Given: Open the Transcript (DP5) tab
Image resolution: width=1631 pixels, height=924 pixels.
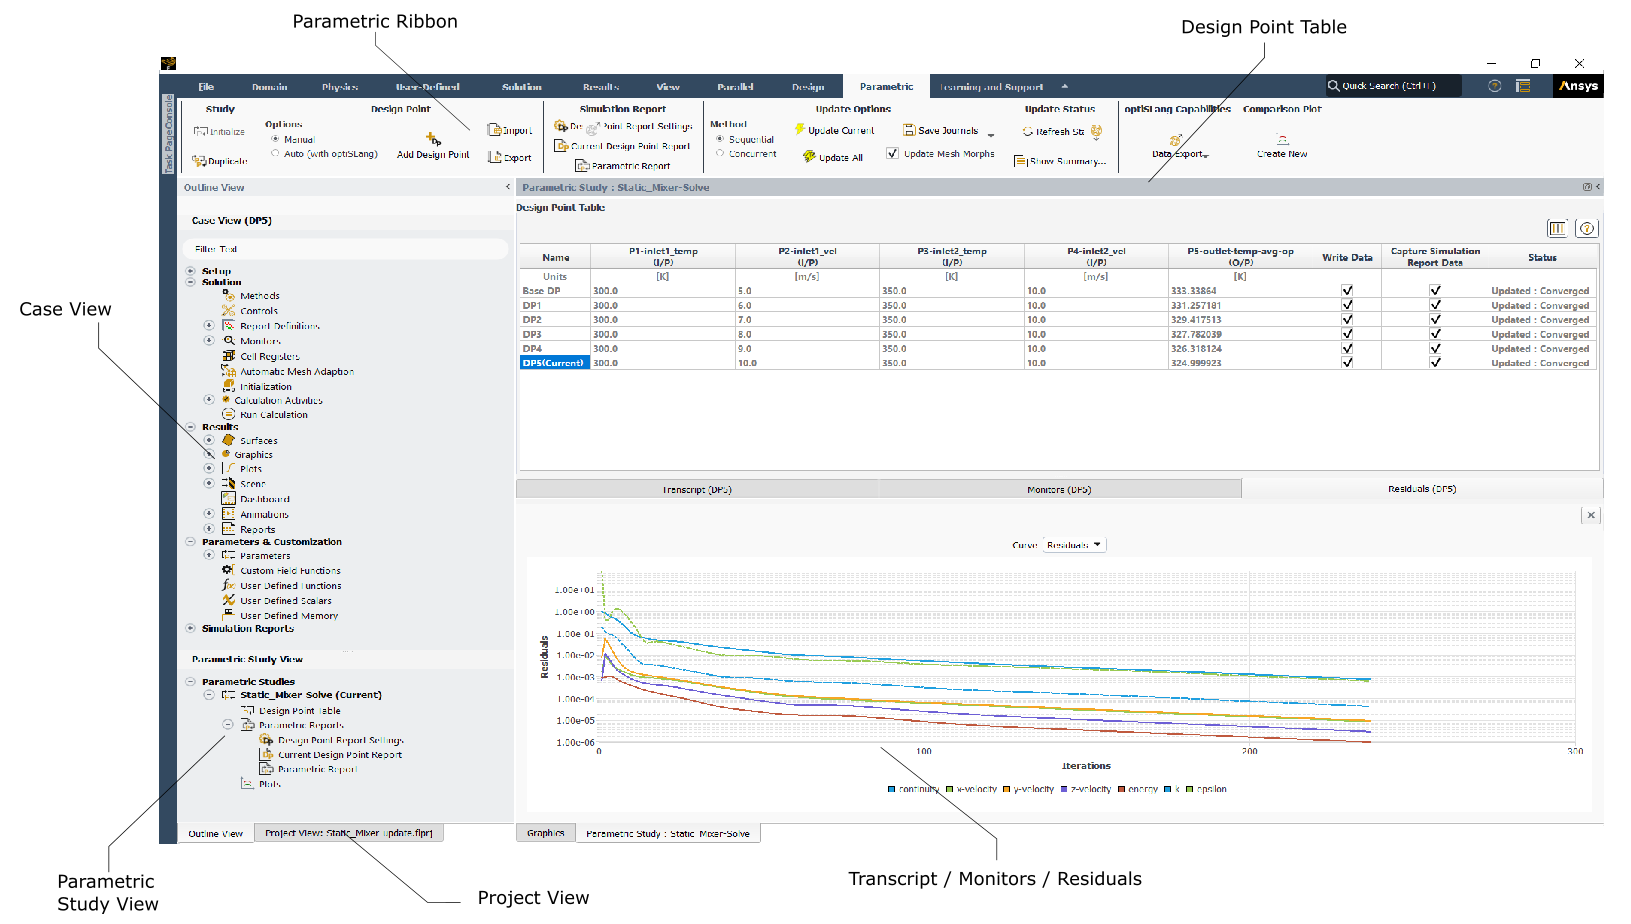Looking at the screenshot, I should [x=697, y=490].
